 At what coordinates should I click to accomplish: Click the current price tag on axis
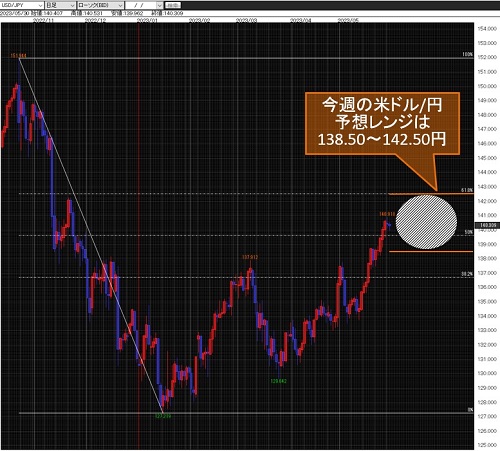coord(487,226)
